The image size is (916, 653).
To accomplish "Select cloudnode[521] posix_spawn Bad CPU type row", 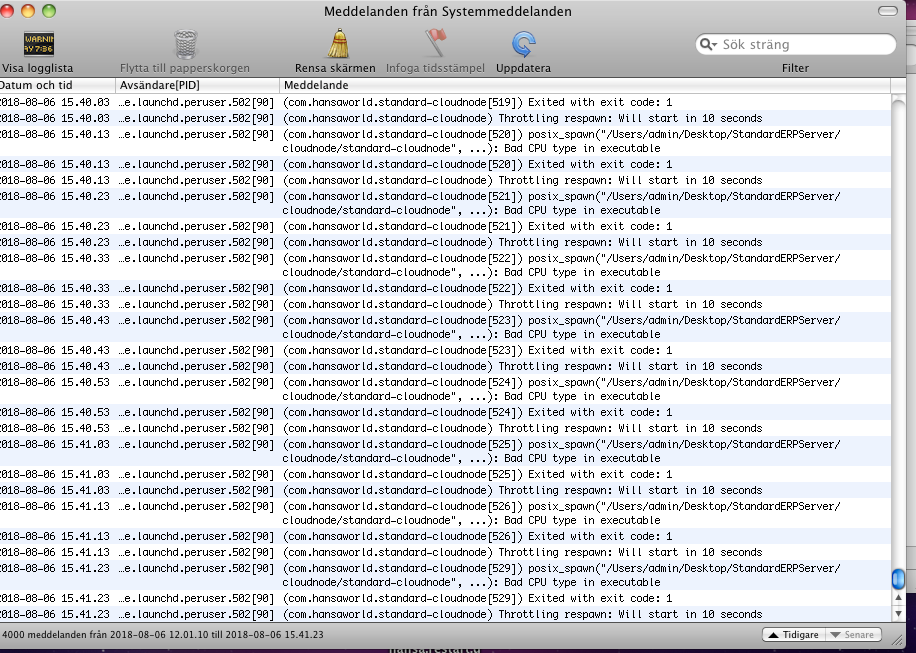I will (445, 203).
